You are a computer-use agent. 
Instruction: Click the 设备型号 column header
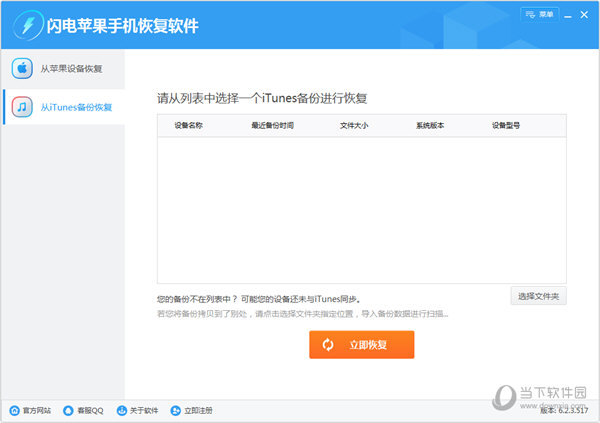pyautogui.click(x=505, y=126)
